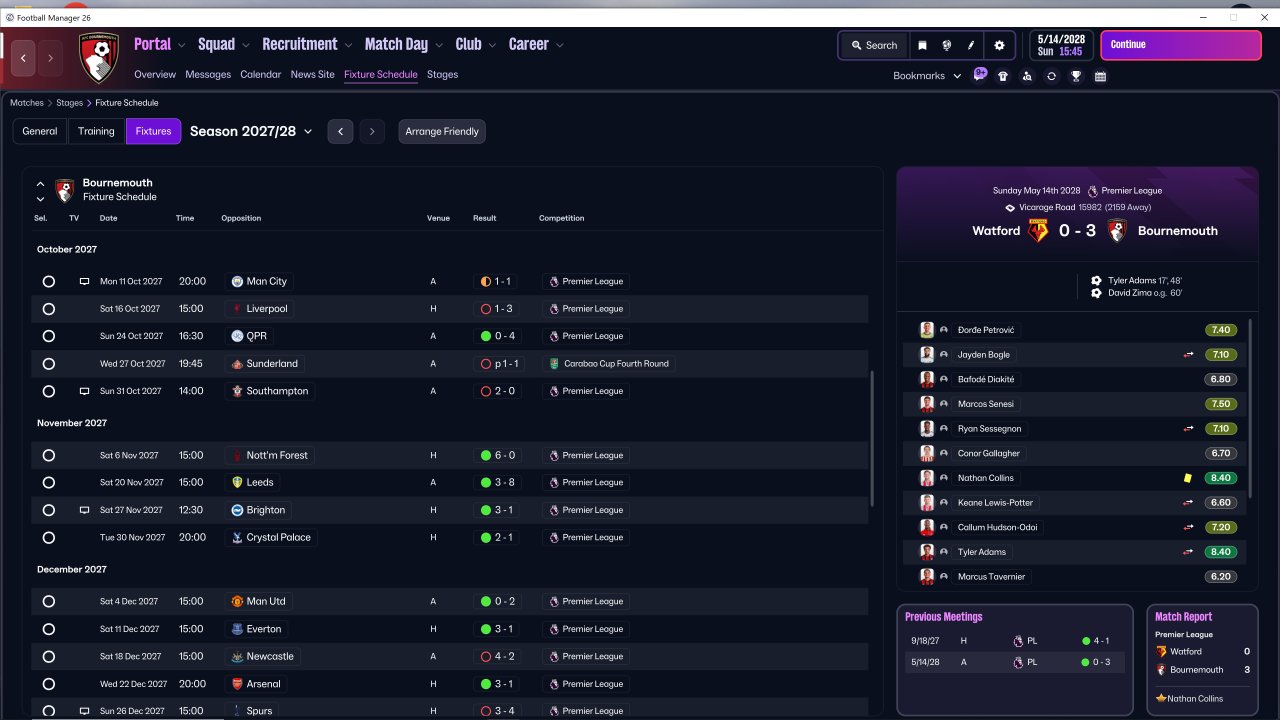Expand the Portal menu dropdown
The width and height of the screenshot is (1280, 720).
(x=182, y=45)
